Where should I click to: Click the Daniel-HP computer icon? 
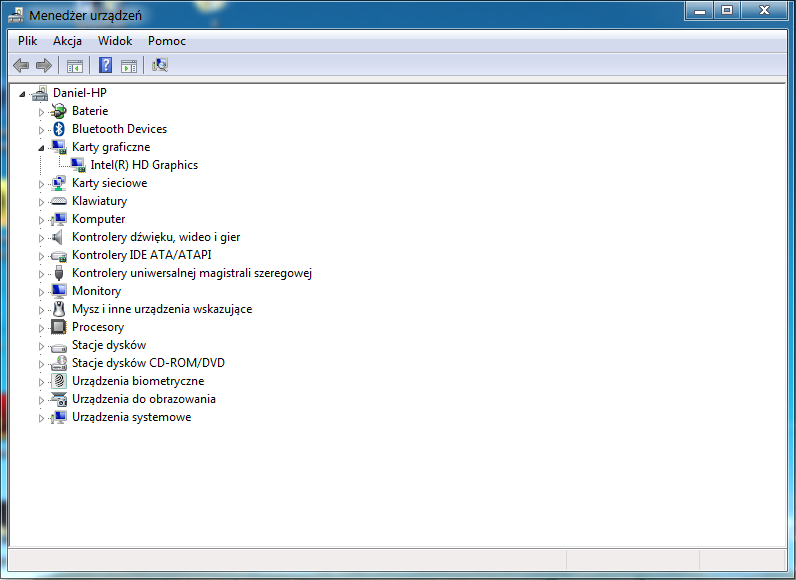[40, 93]
